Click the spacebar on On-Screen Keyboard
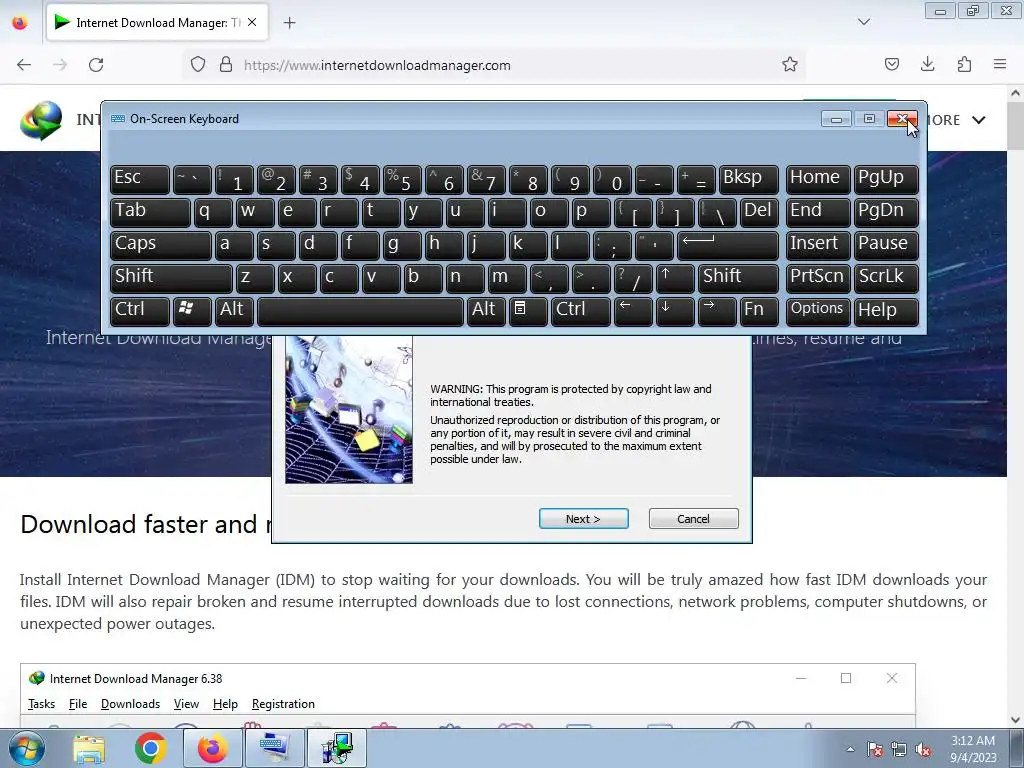The height and width of the screenshot is (768, 1024). pos(360,310)
